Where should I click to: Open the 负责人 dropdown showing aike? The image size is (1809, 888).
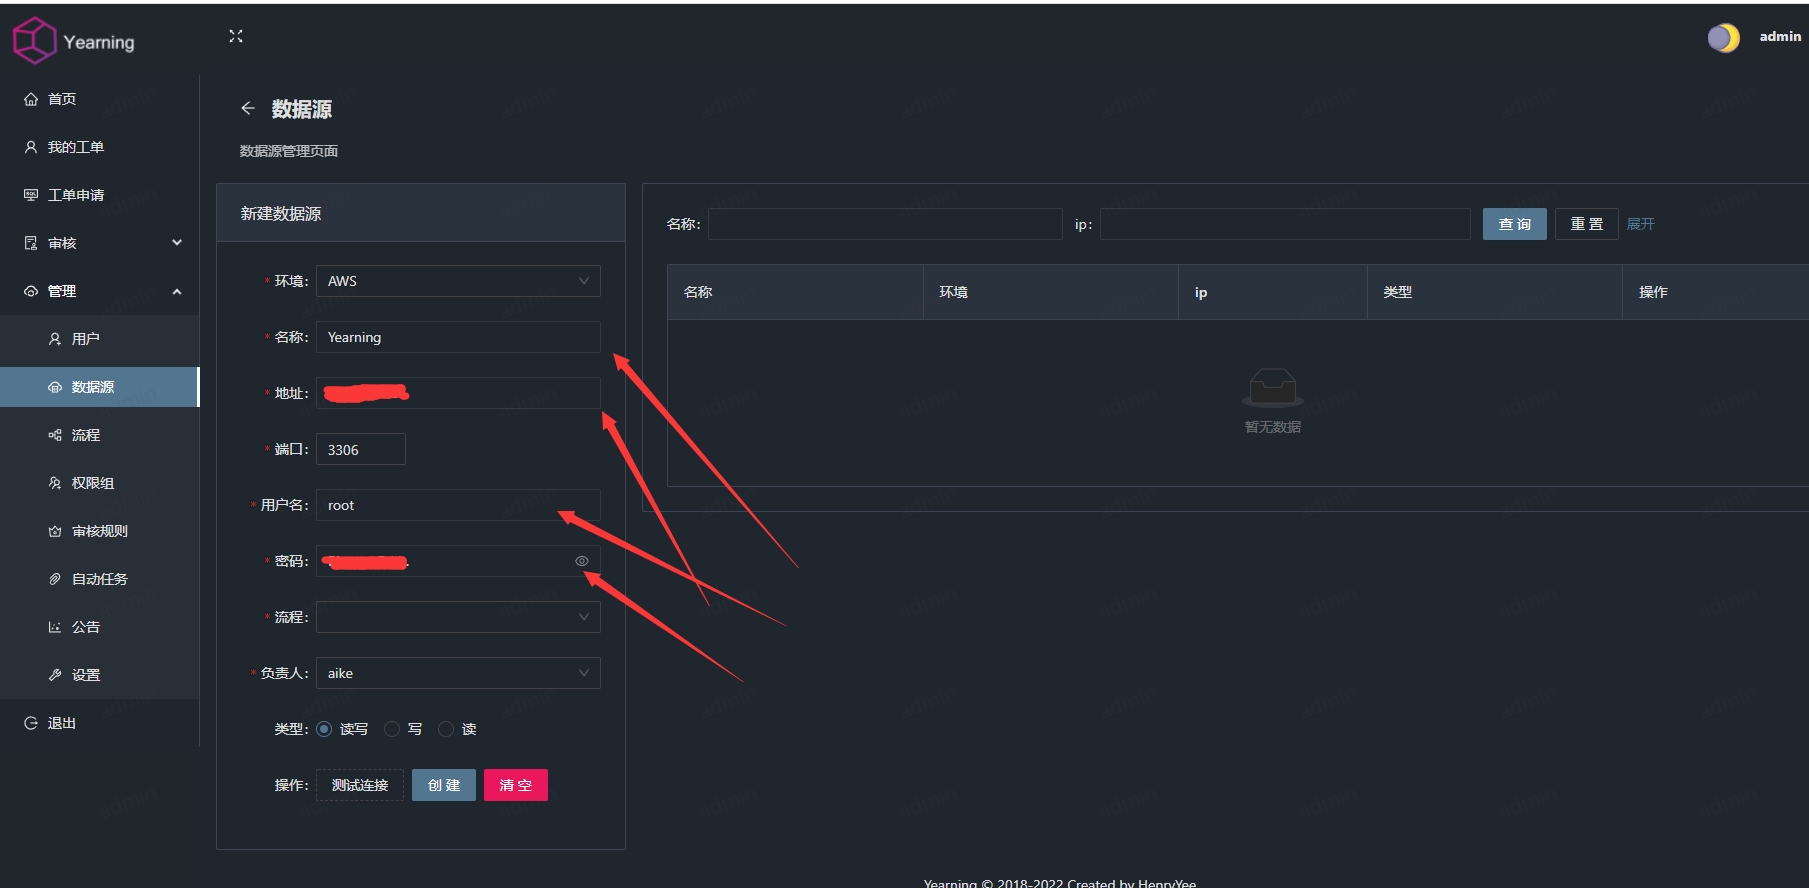point(458,673)
